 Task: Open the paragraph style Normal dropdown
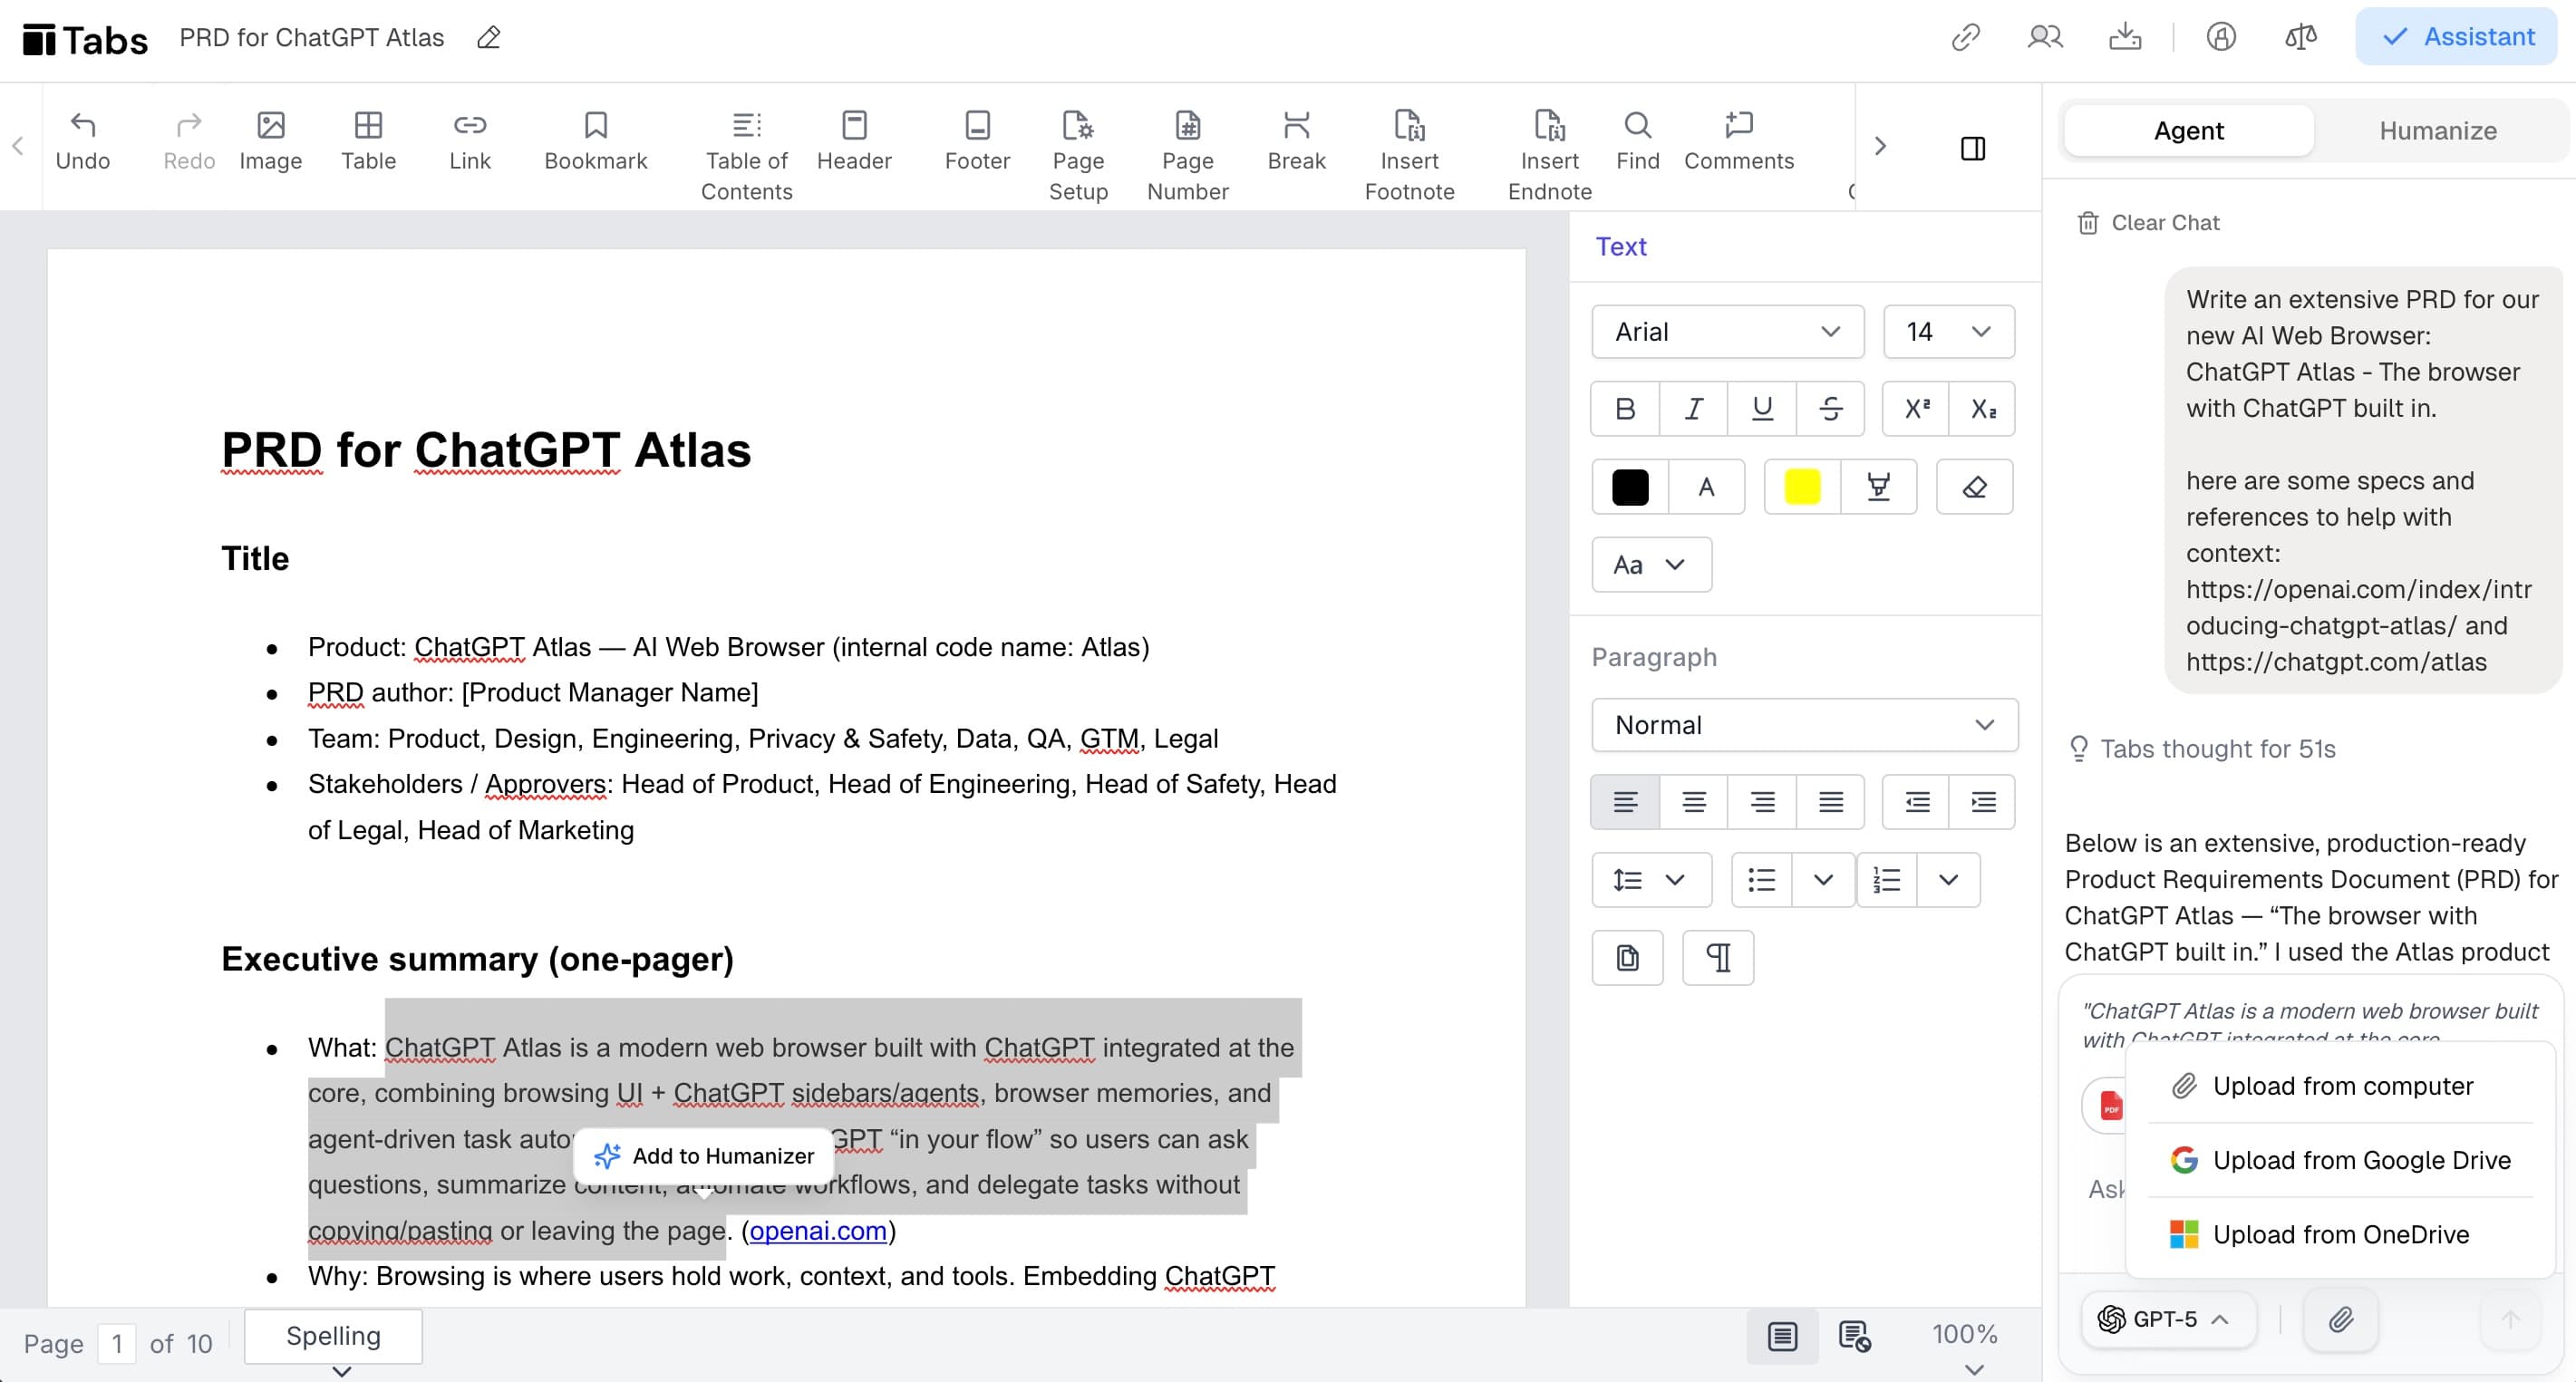[x=1803, y=725]
